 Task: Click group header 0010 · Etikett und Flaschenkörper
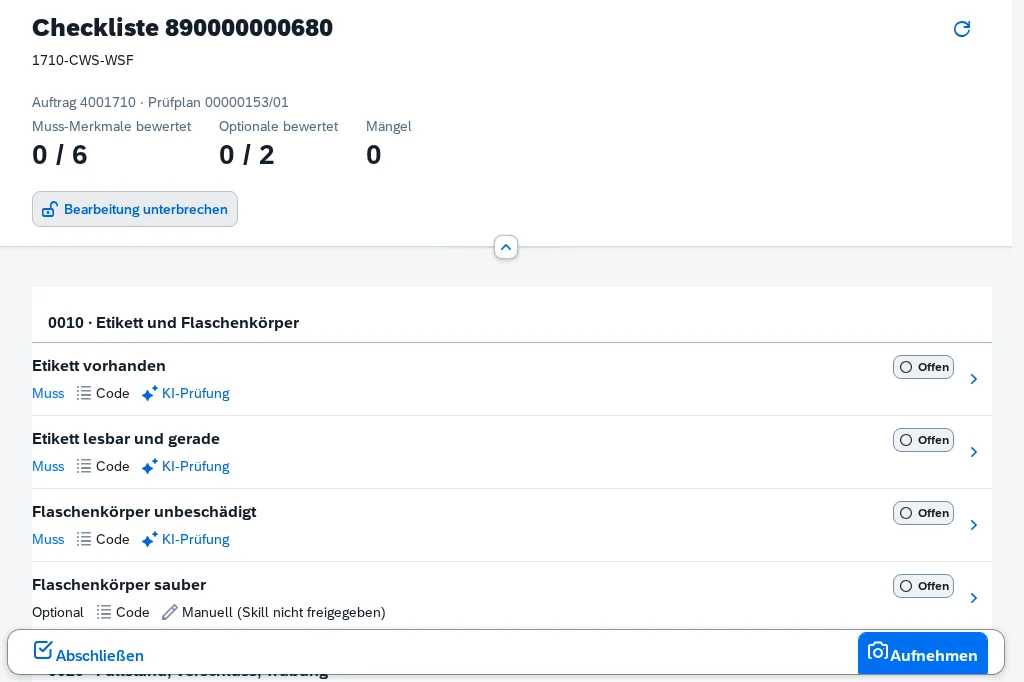pyautogui.click(x=174, y=323)
